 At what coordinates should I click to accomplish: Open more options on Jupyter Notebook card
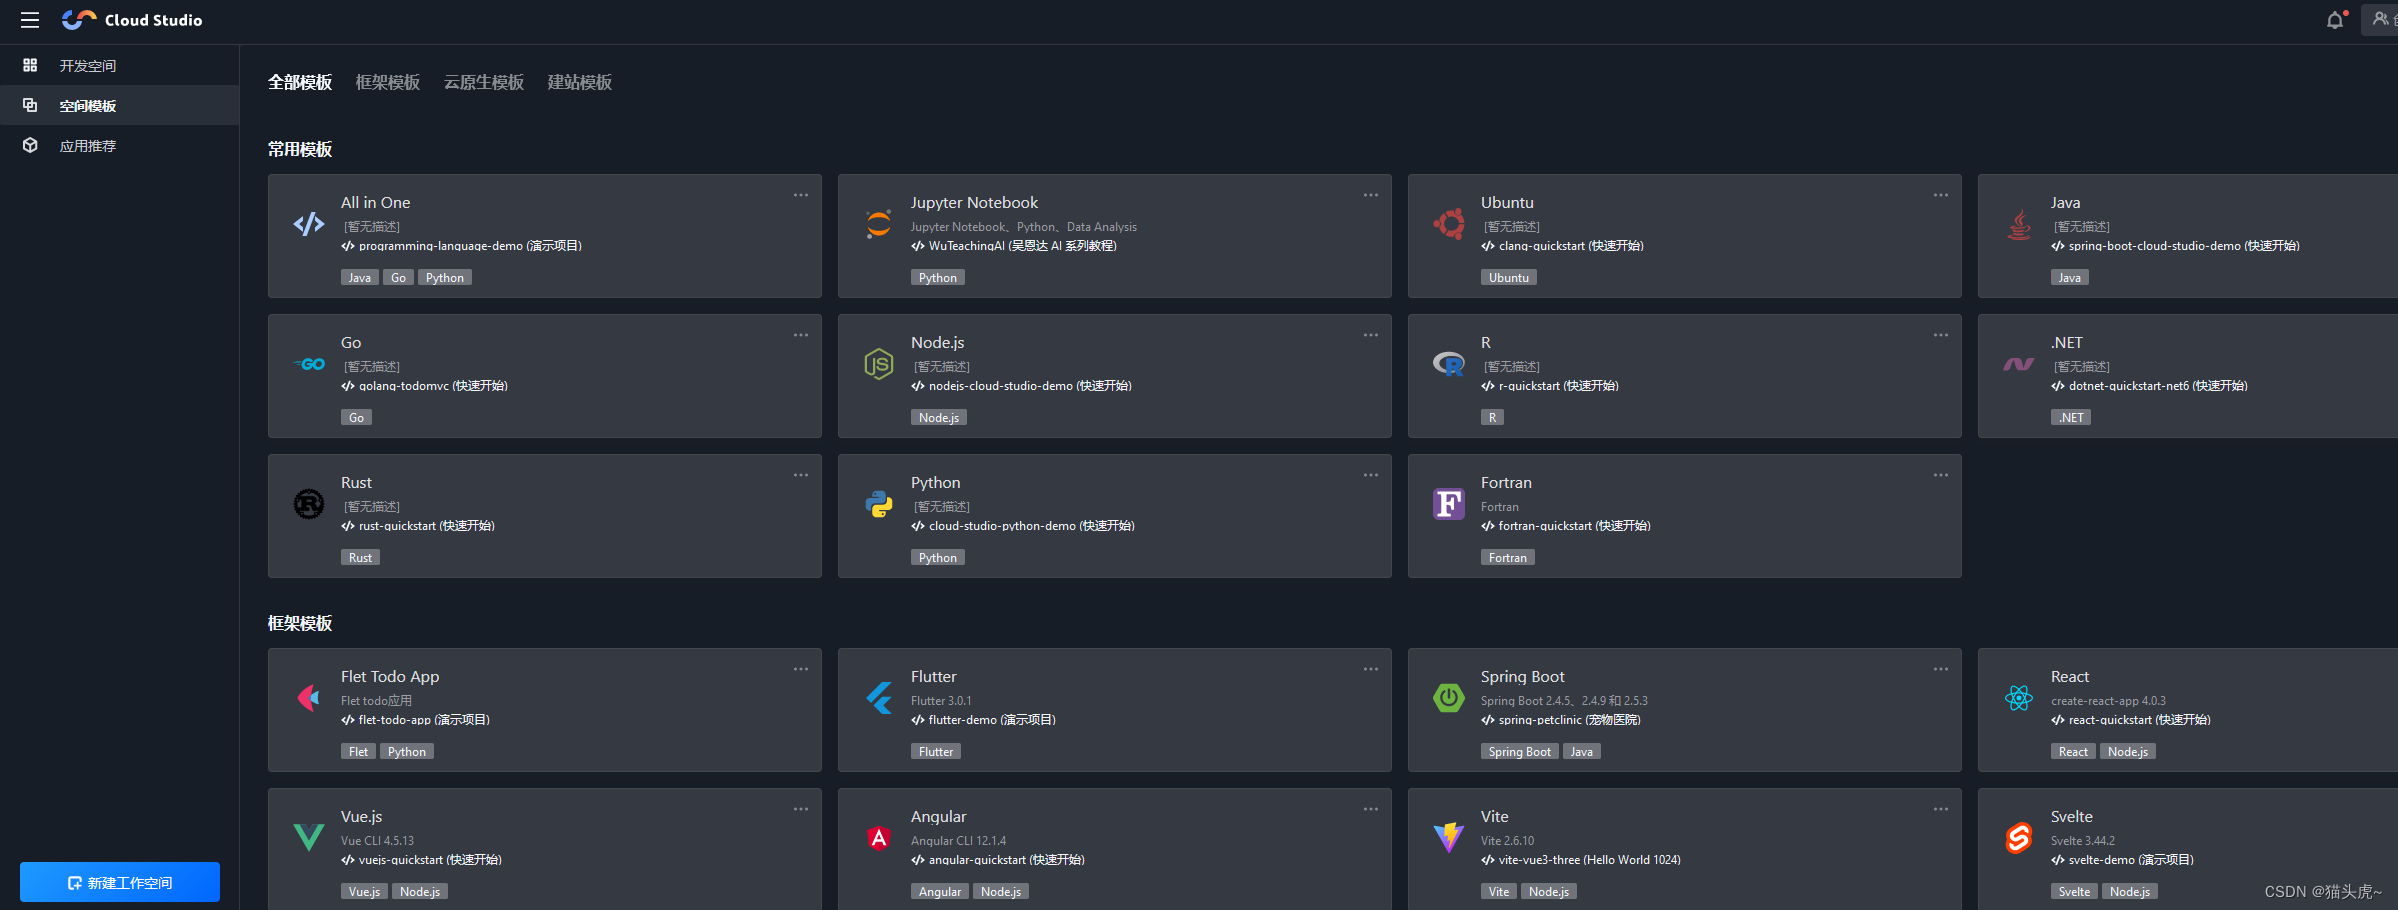pos(1371,195)
